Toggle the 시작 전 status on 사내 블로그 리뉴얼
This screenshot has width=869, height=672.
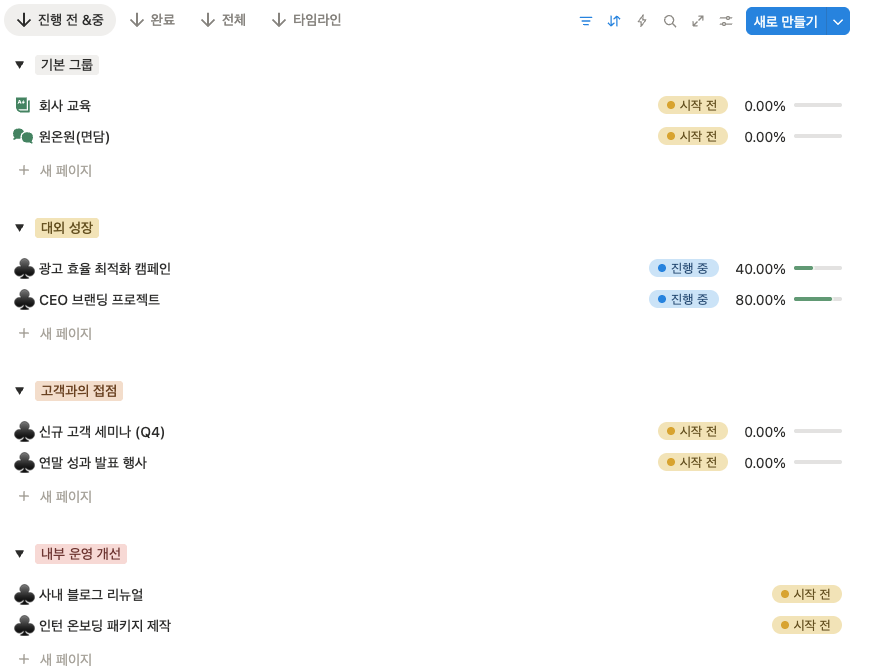click(x=806, y=593)
